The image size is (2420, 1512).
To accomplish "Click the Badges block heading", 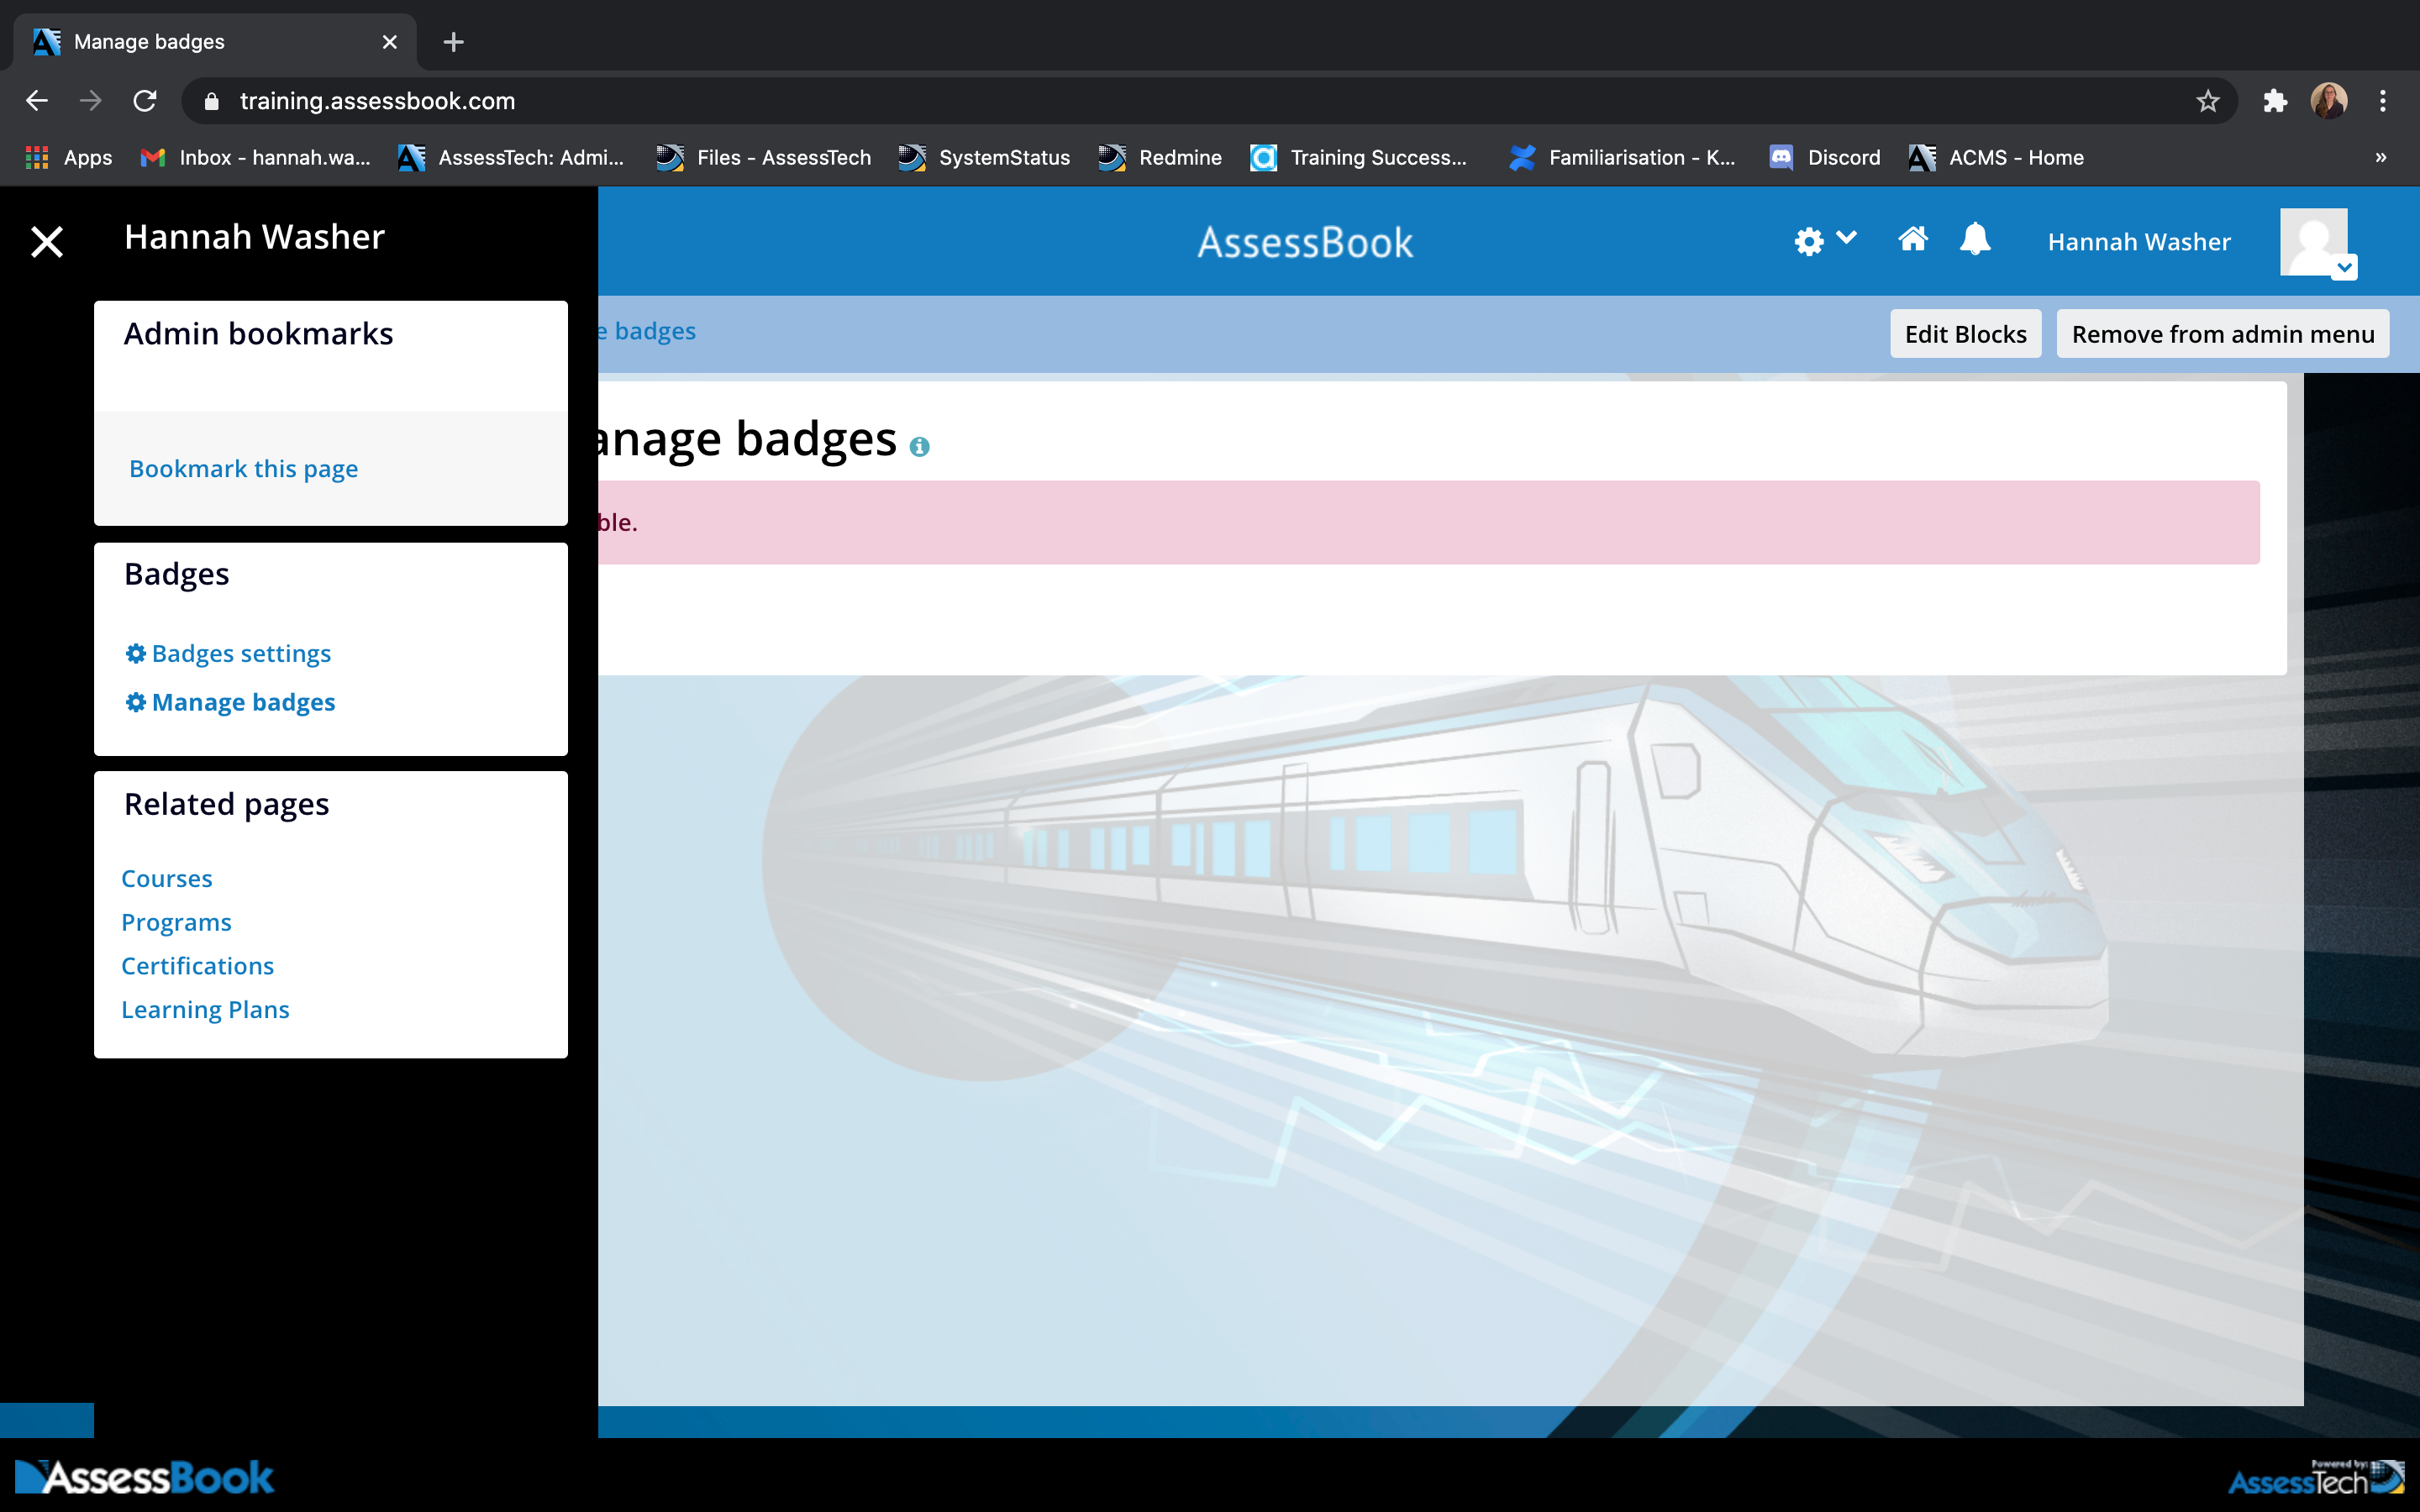I will [176, 575].
